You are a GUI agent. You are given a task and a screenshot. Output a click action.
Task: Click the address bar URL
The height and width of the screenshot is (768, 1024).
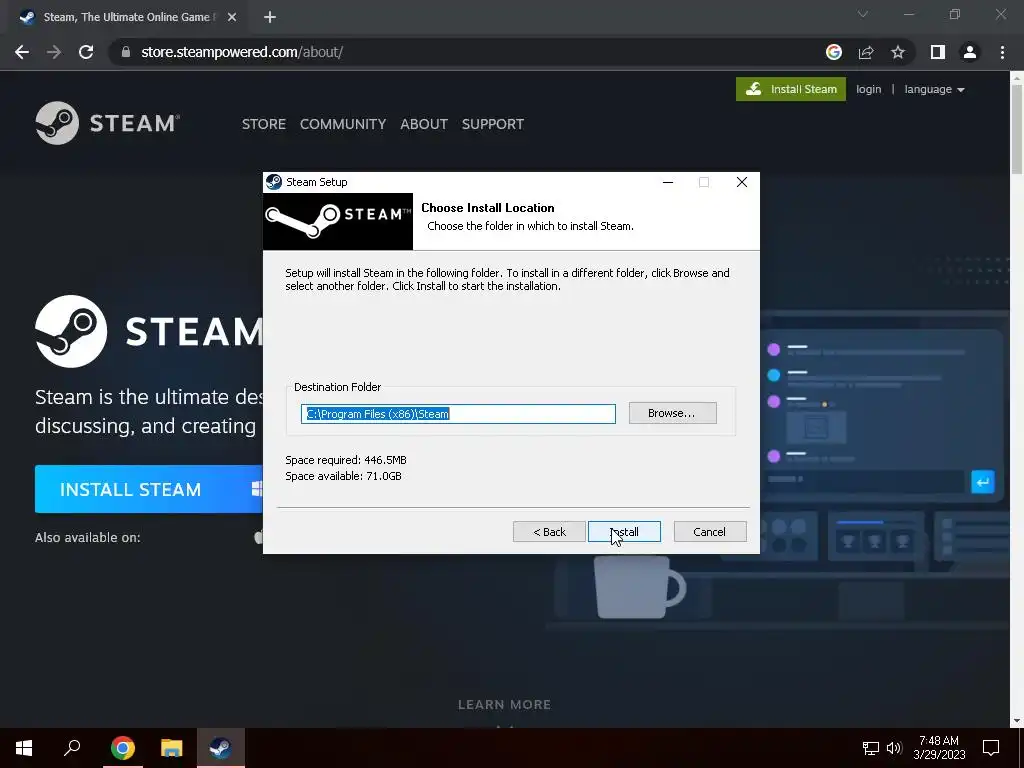(x=242, y=52)
